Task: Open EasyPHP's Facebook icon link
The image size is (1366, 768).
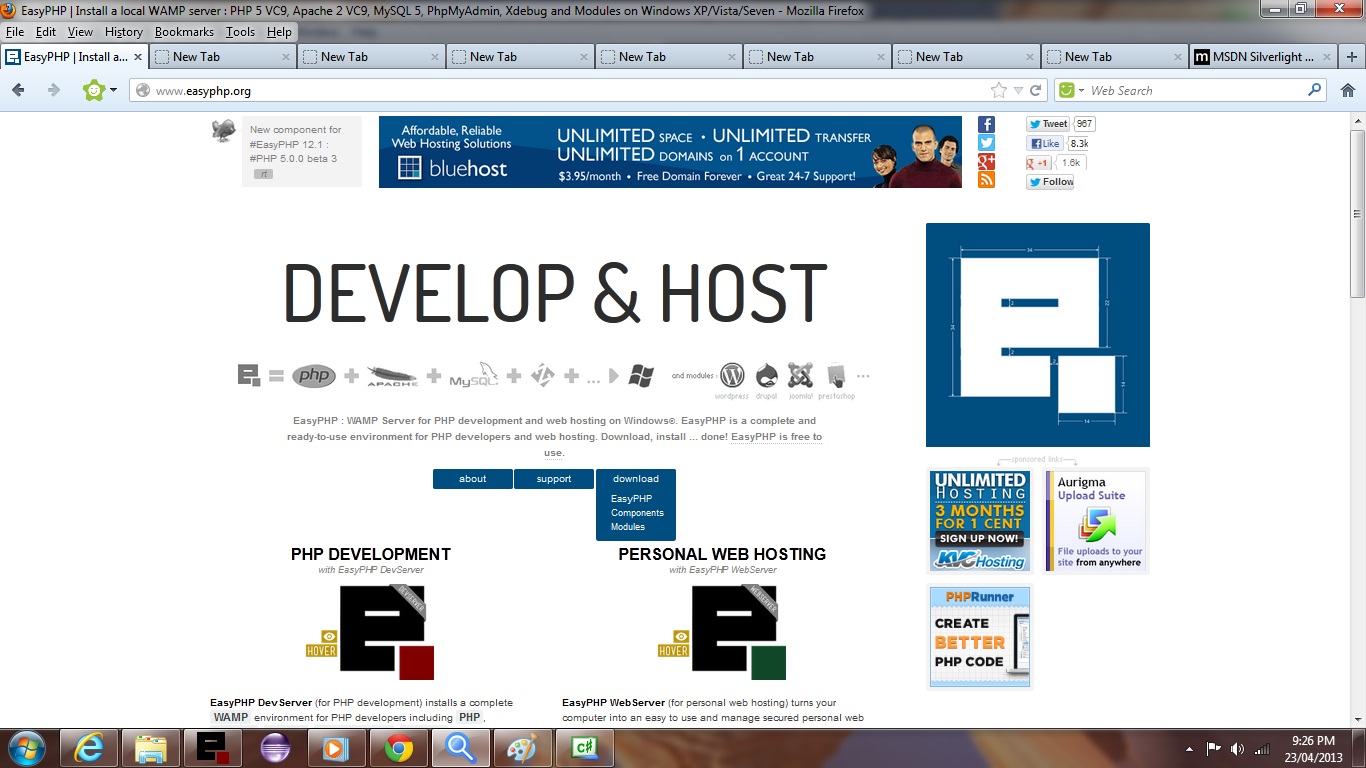Action: 986,124
